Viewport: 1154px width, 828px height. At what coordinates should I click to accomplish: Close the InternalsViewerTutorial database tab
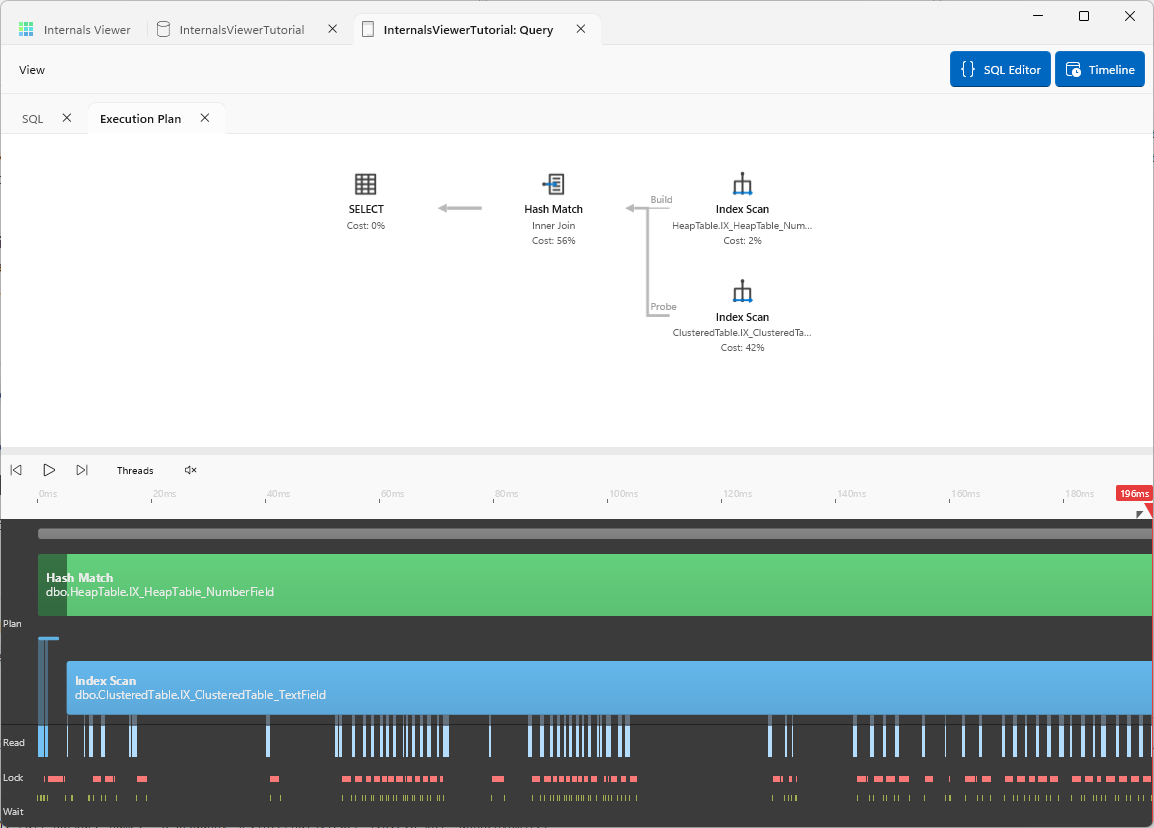coord(333,29)
